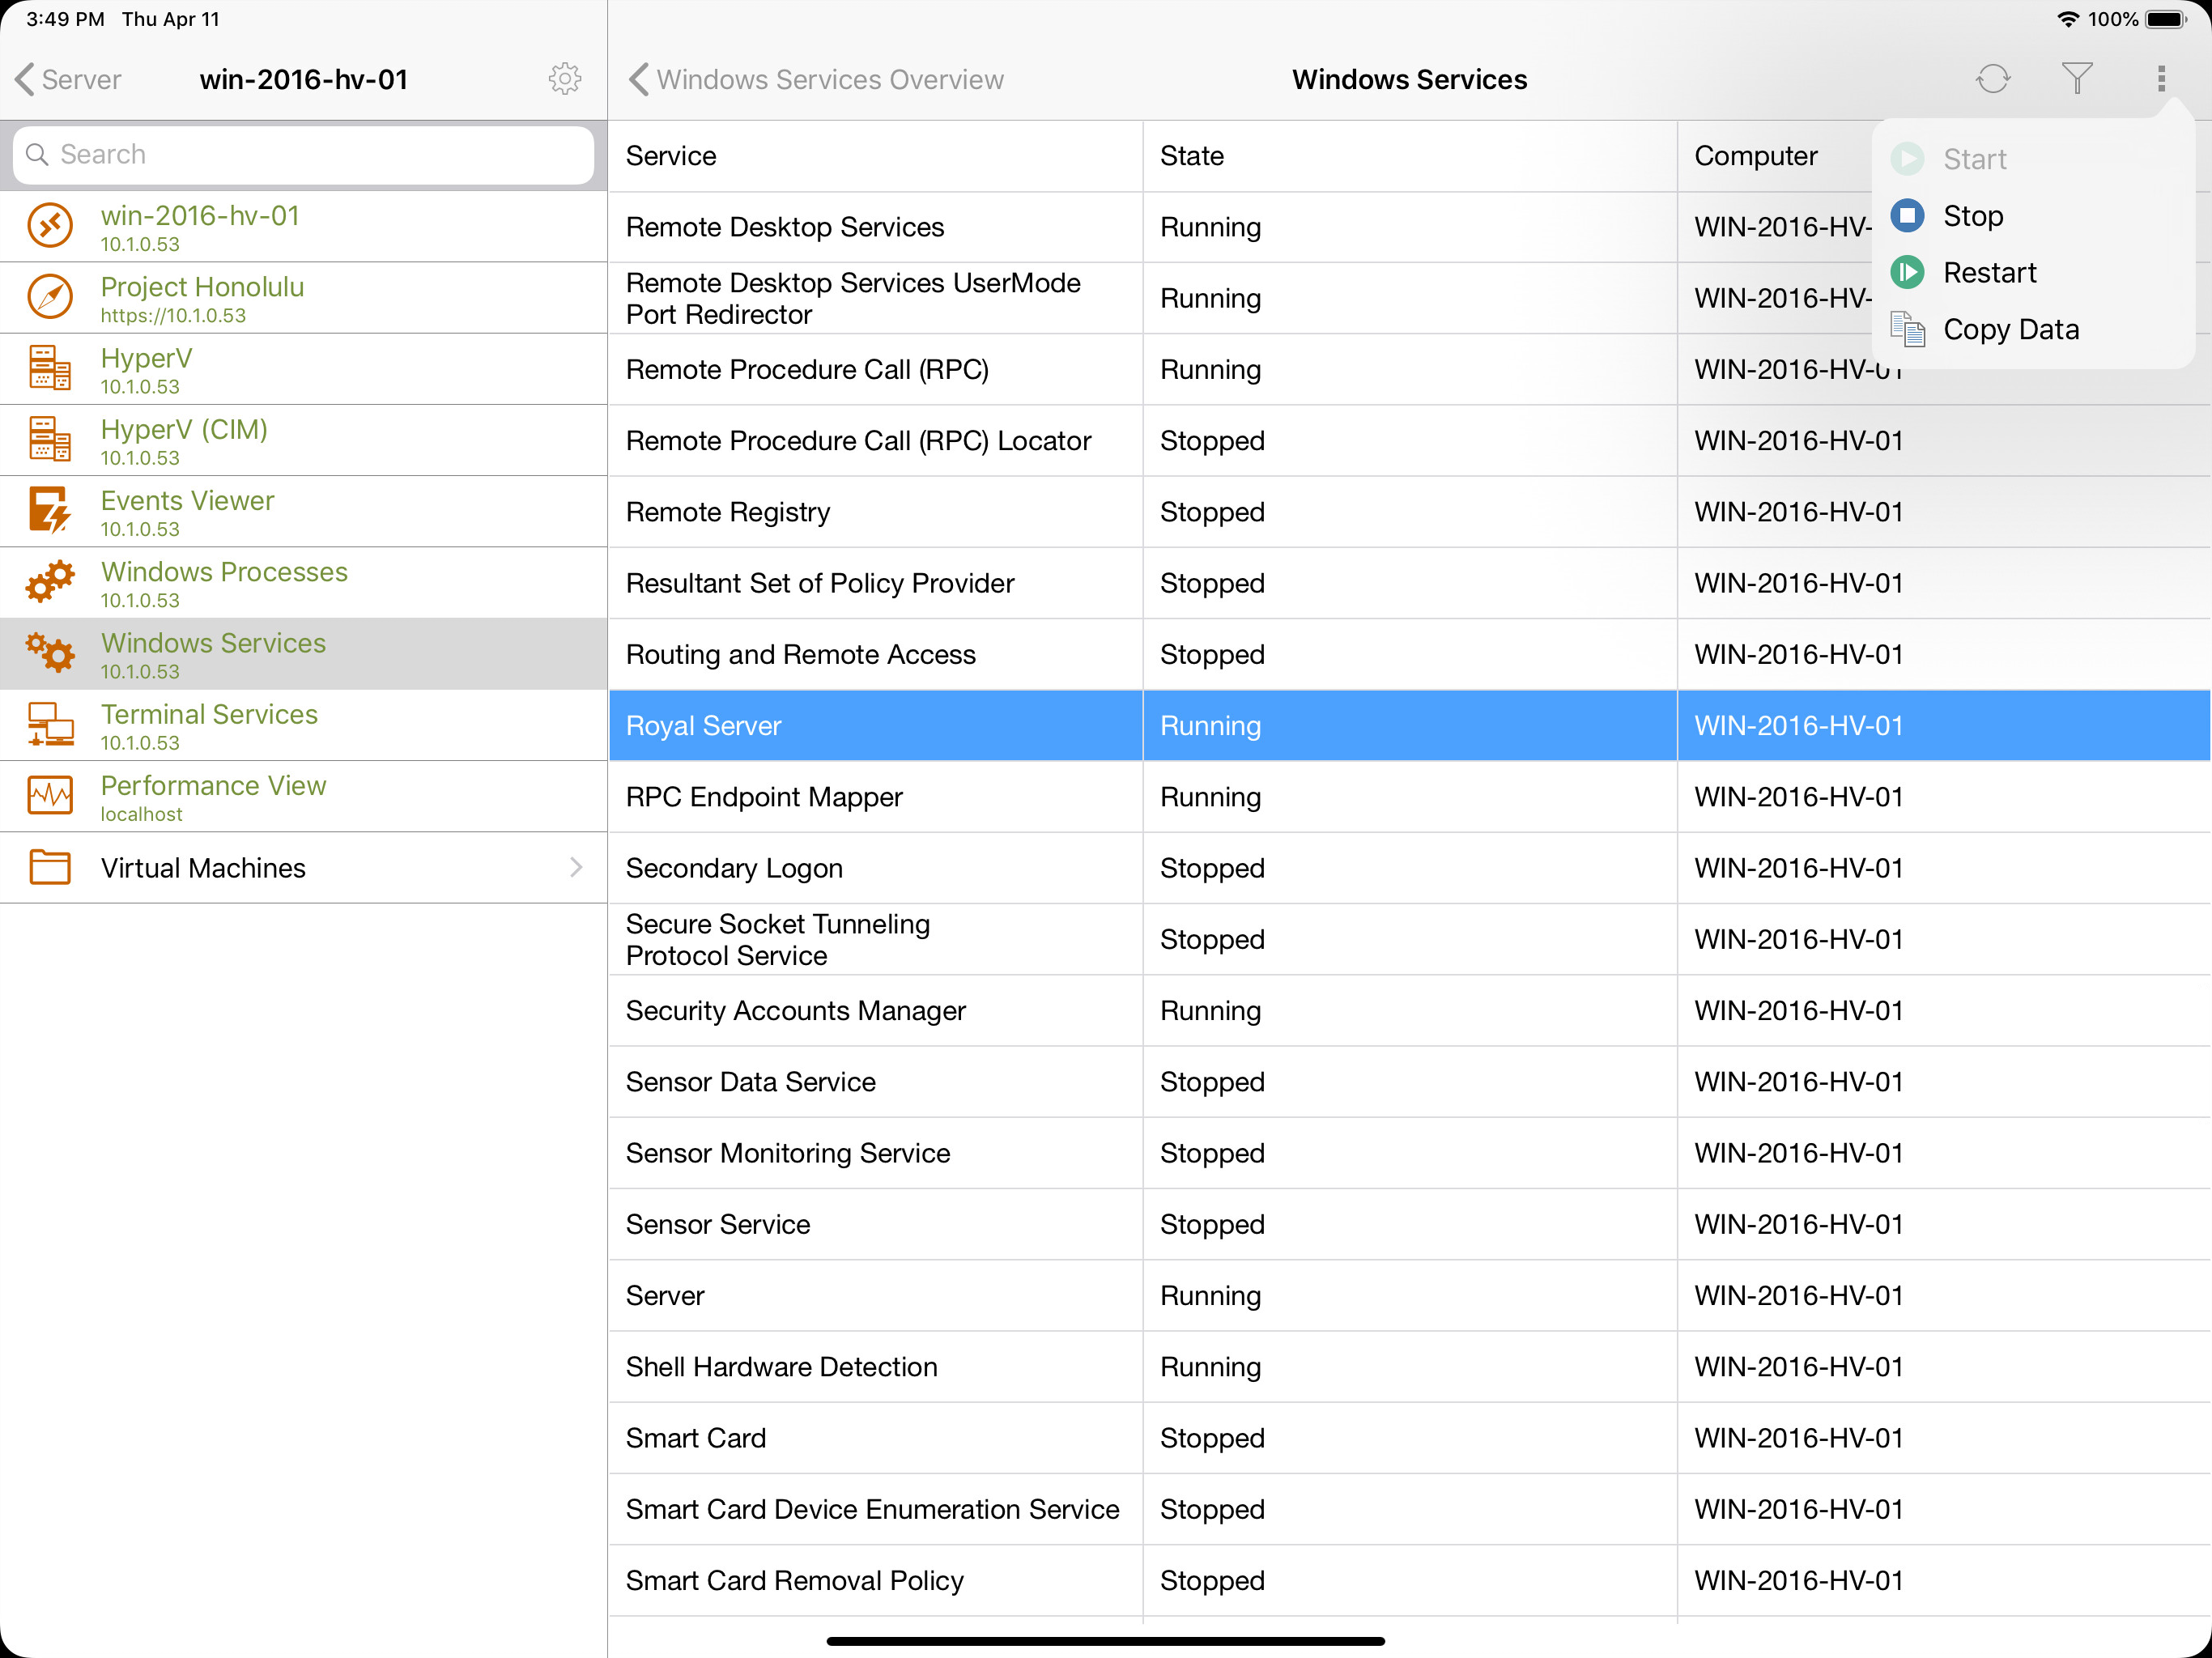Go back to Windows Services Overview
Screen dimensions: 2212x1658
[816, 79]
